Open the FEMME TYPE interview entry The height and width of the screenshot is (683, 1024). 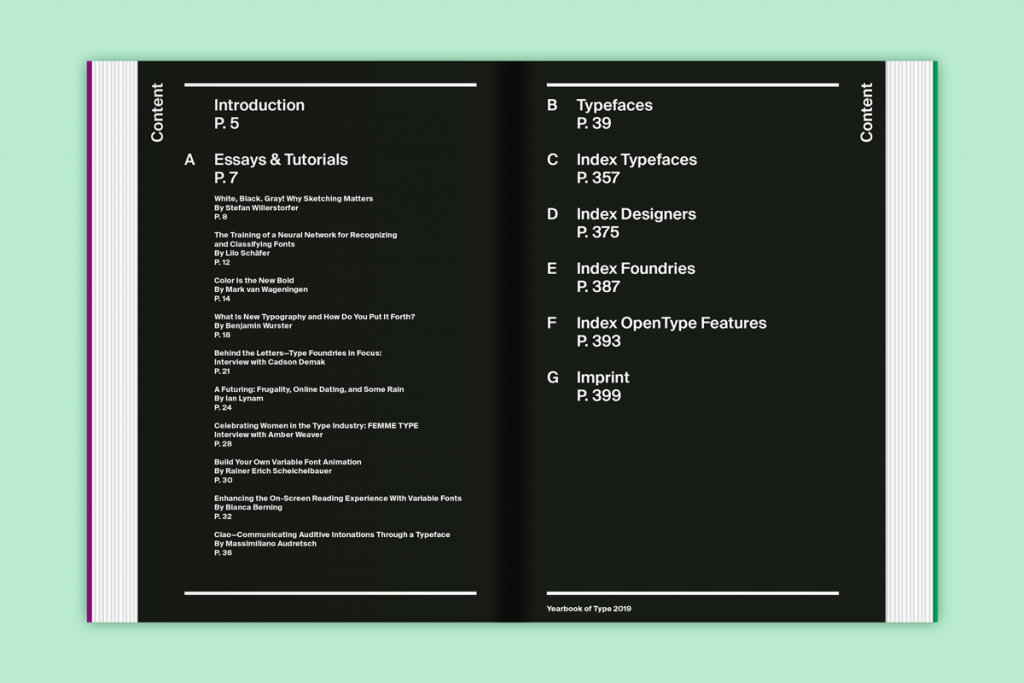(x=315, y=432)
